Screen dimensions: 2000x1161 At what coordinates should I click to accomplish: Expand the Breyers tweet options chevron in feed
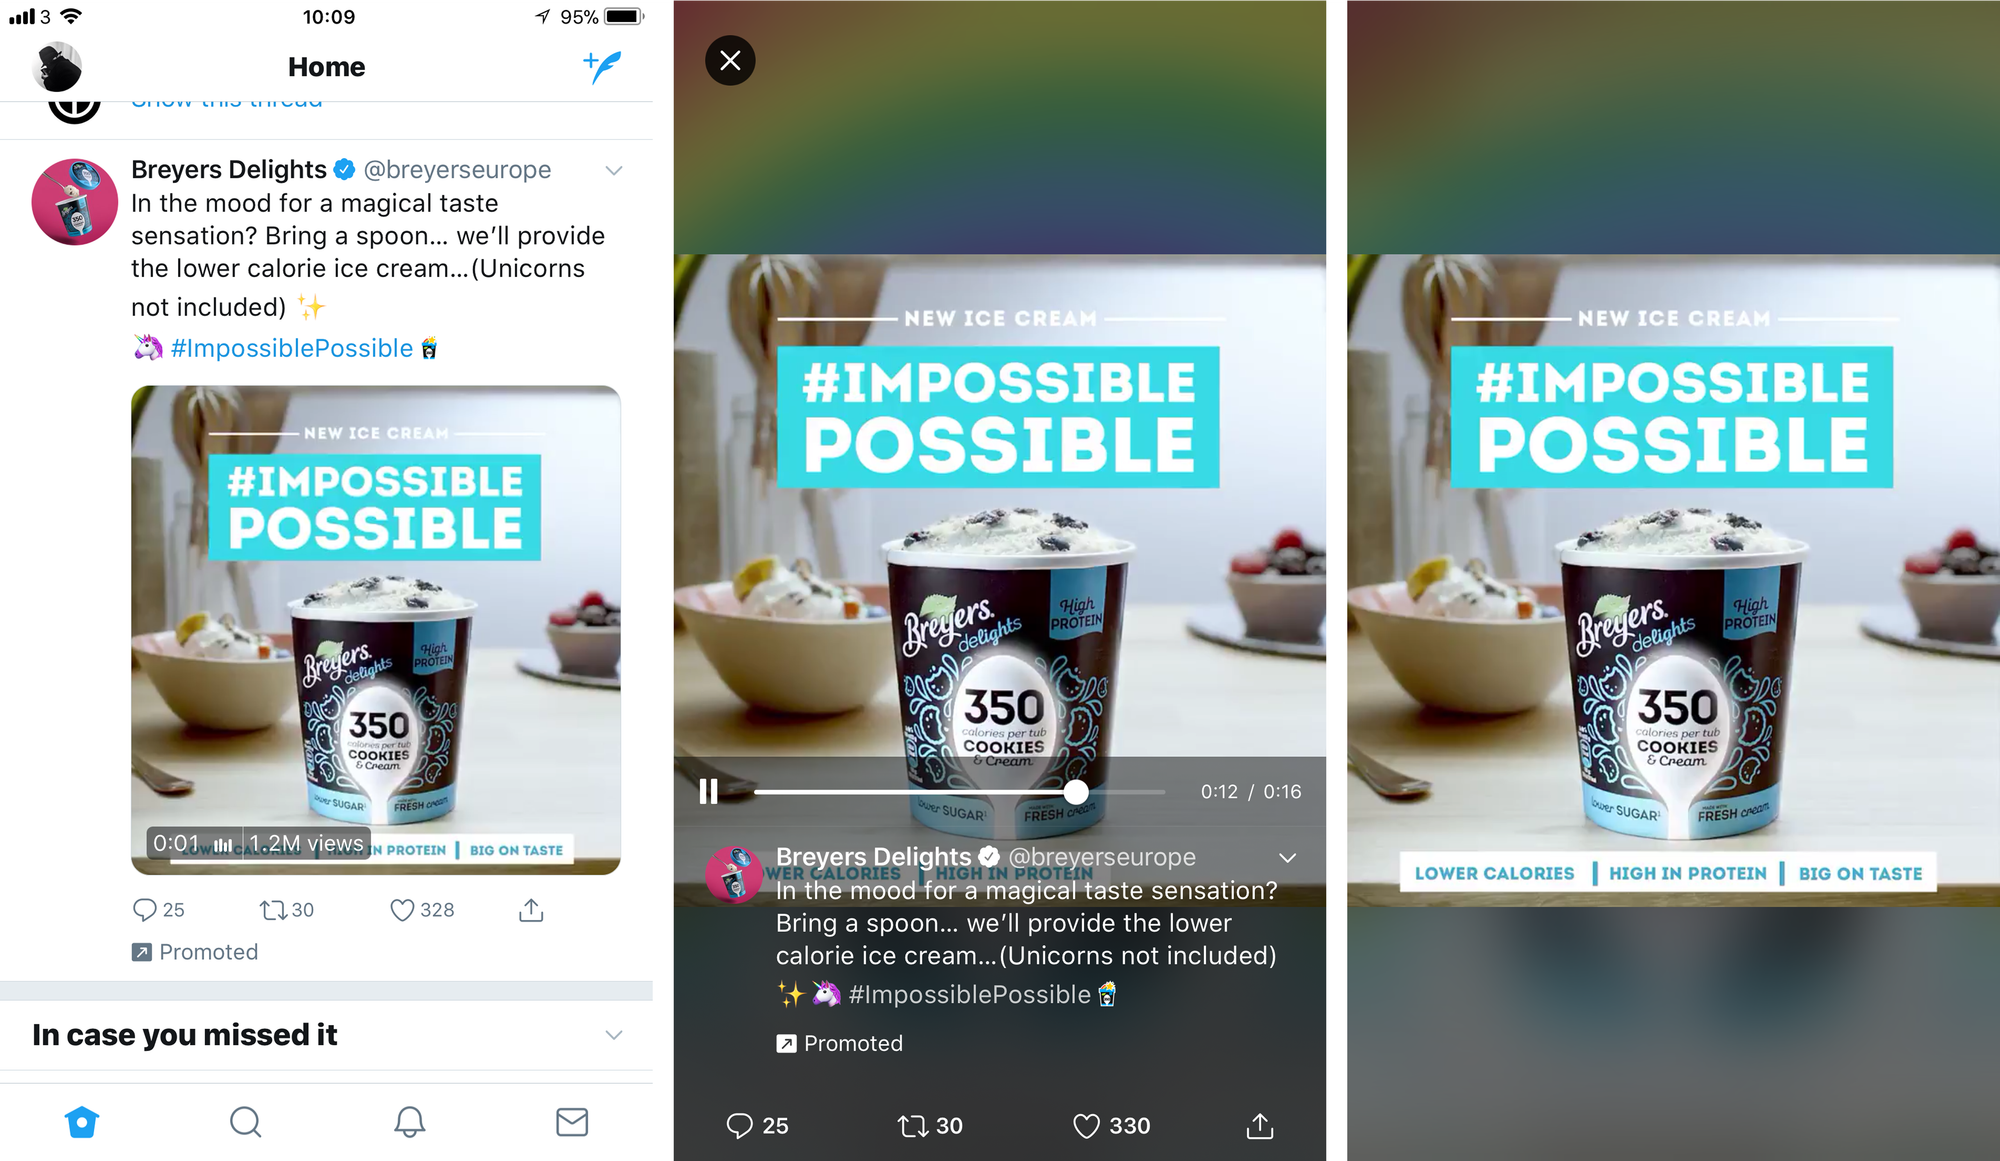[614, 170]
